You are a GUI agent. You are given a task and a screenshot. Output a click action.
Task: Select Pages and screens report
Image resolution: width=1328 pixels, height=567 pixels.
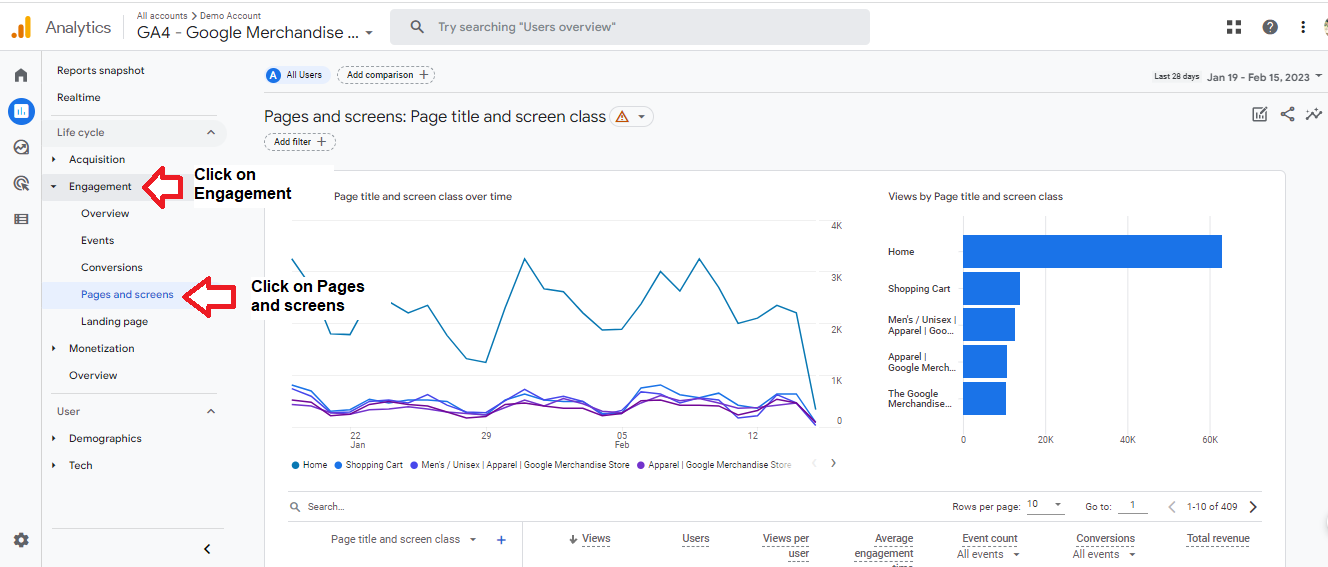(x=127, y=294)
